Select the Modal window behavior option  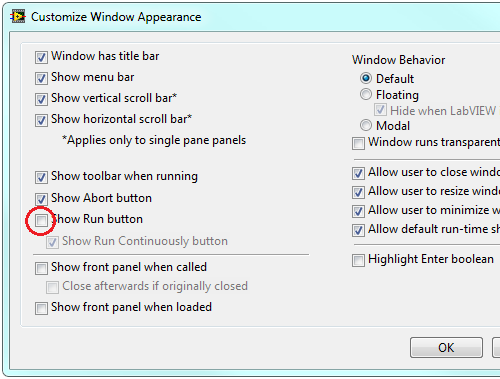coord(366,125)
